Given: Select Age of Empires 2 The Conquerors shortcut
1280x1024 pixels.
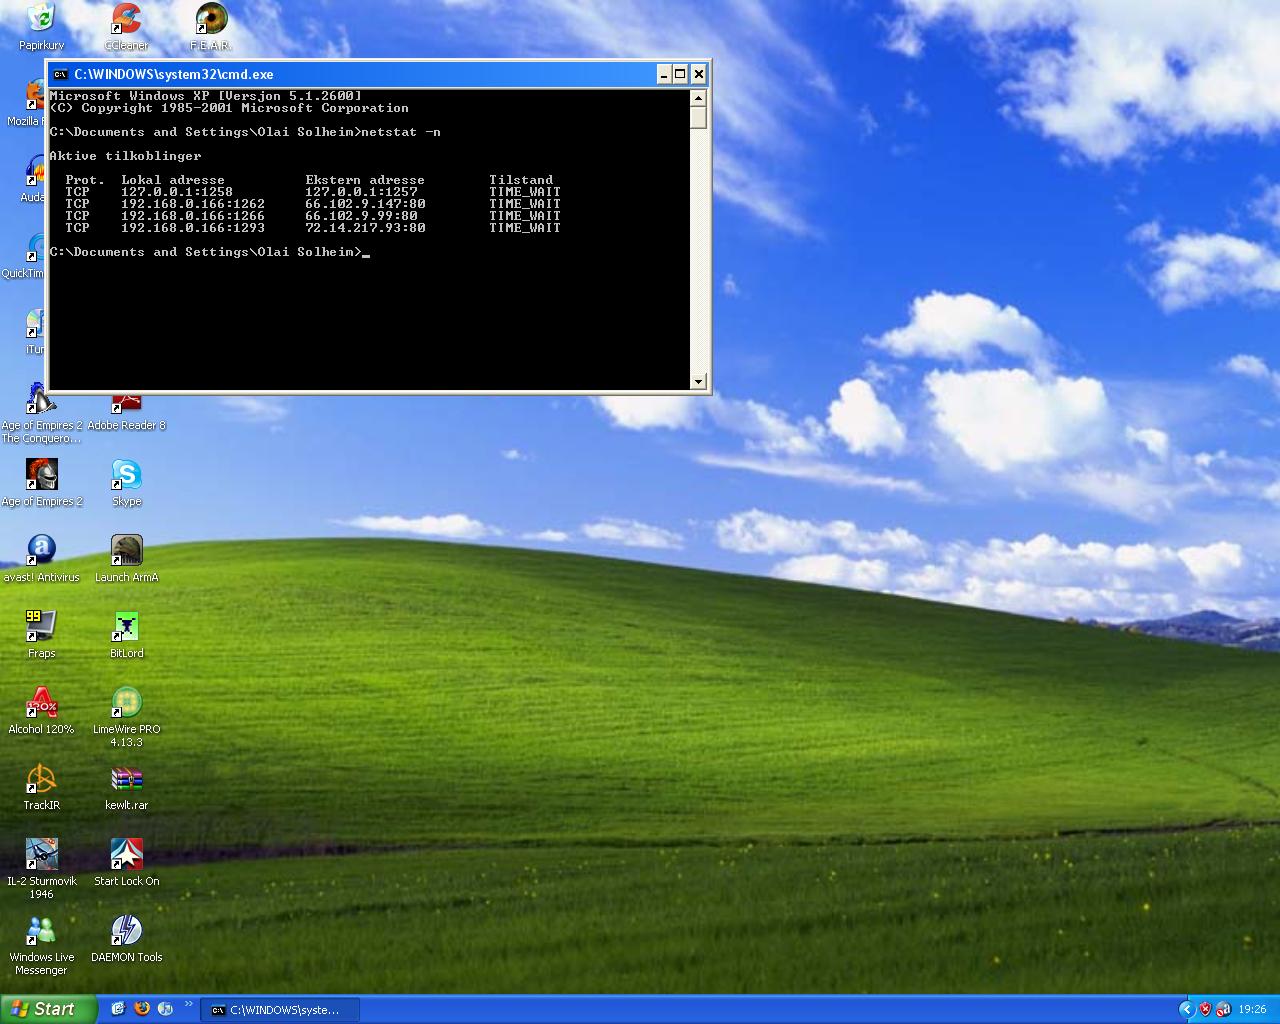Looking at the screenshot, I should (41, 414).
